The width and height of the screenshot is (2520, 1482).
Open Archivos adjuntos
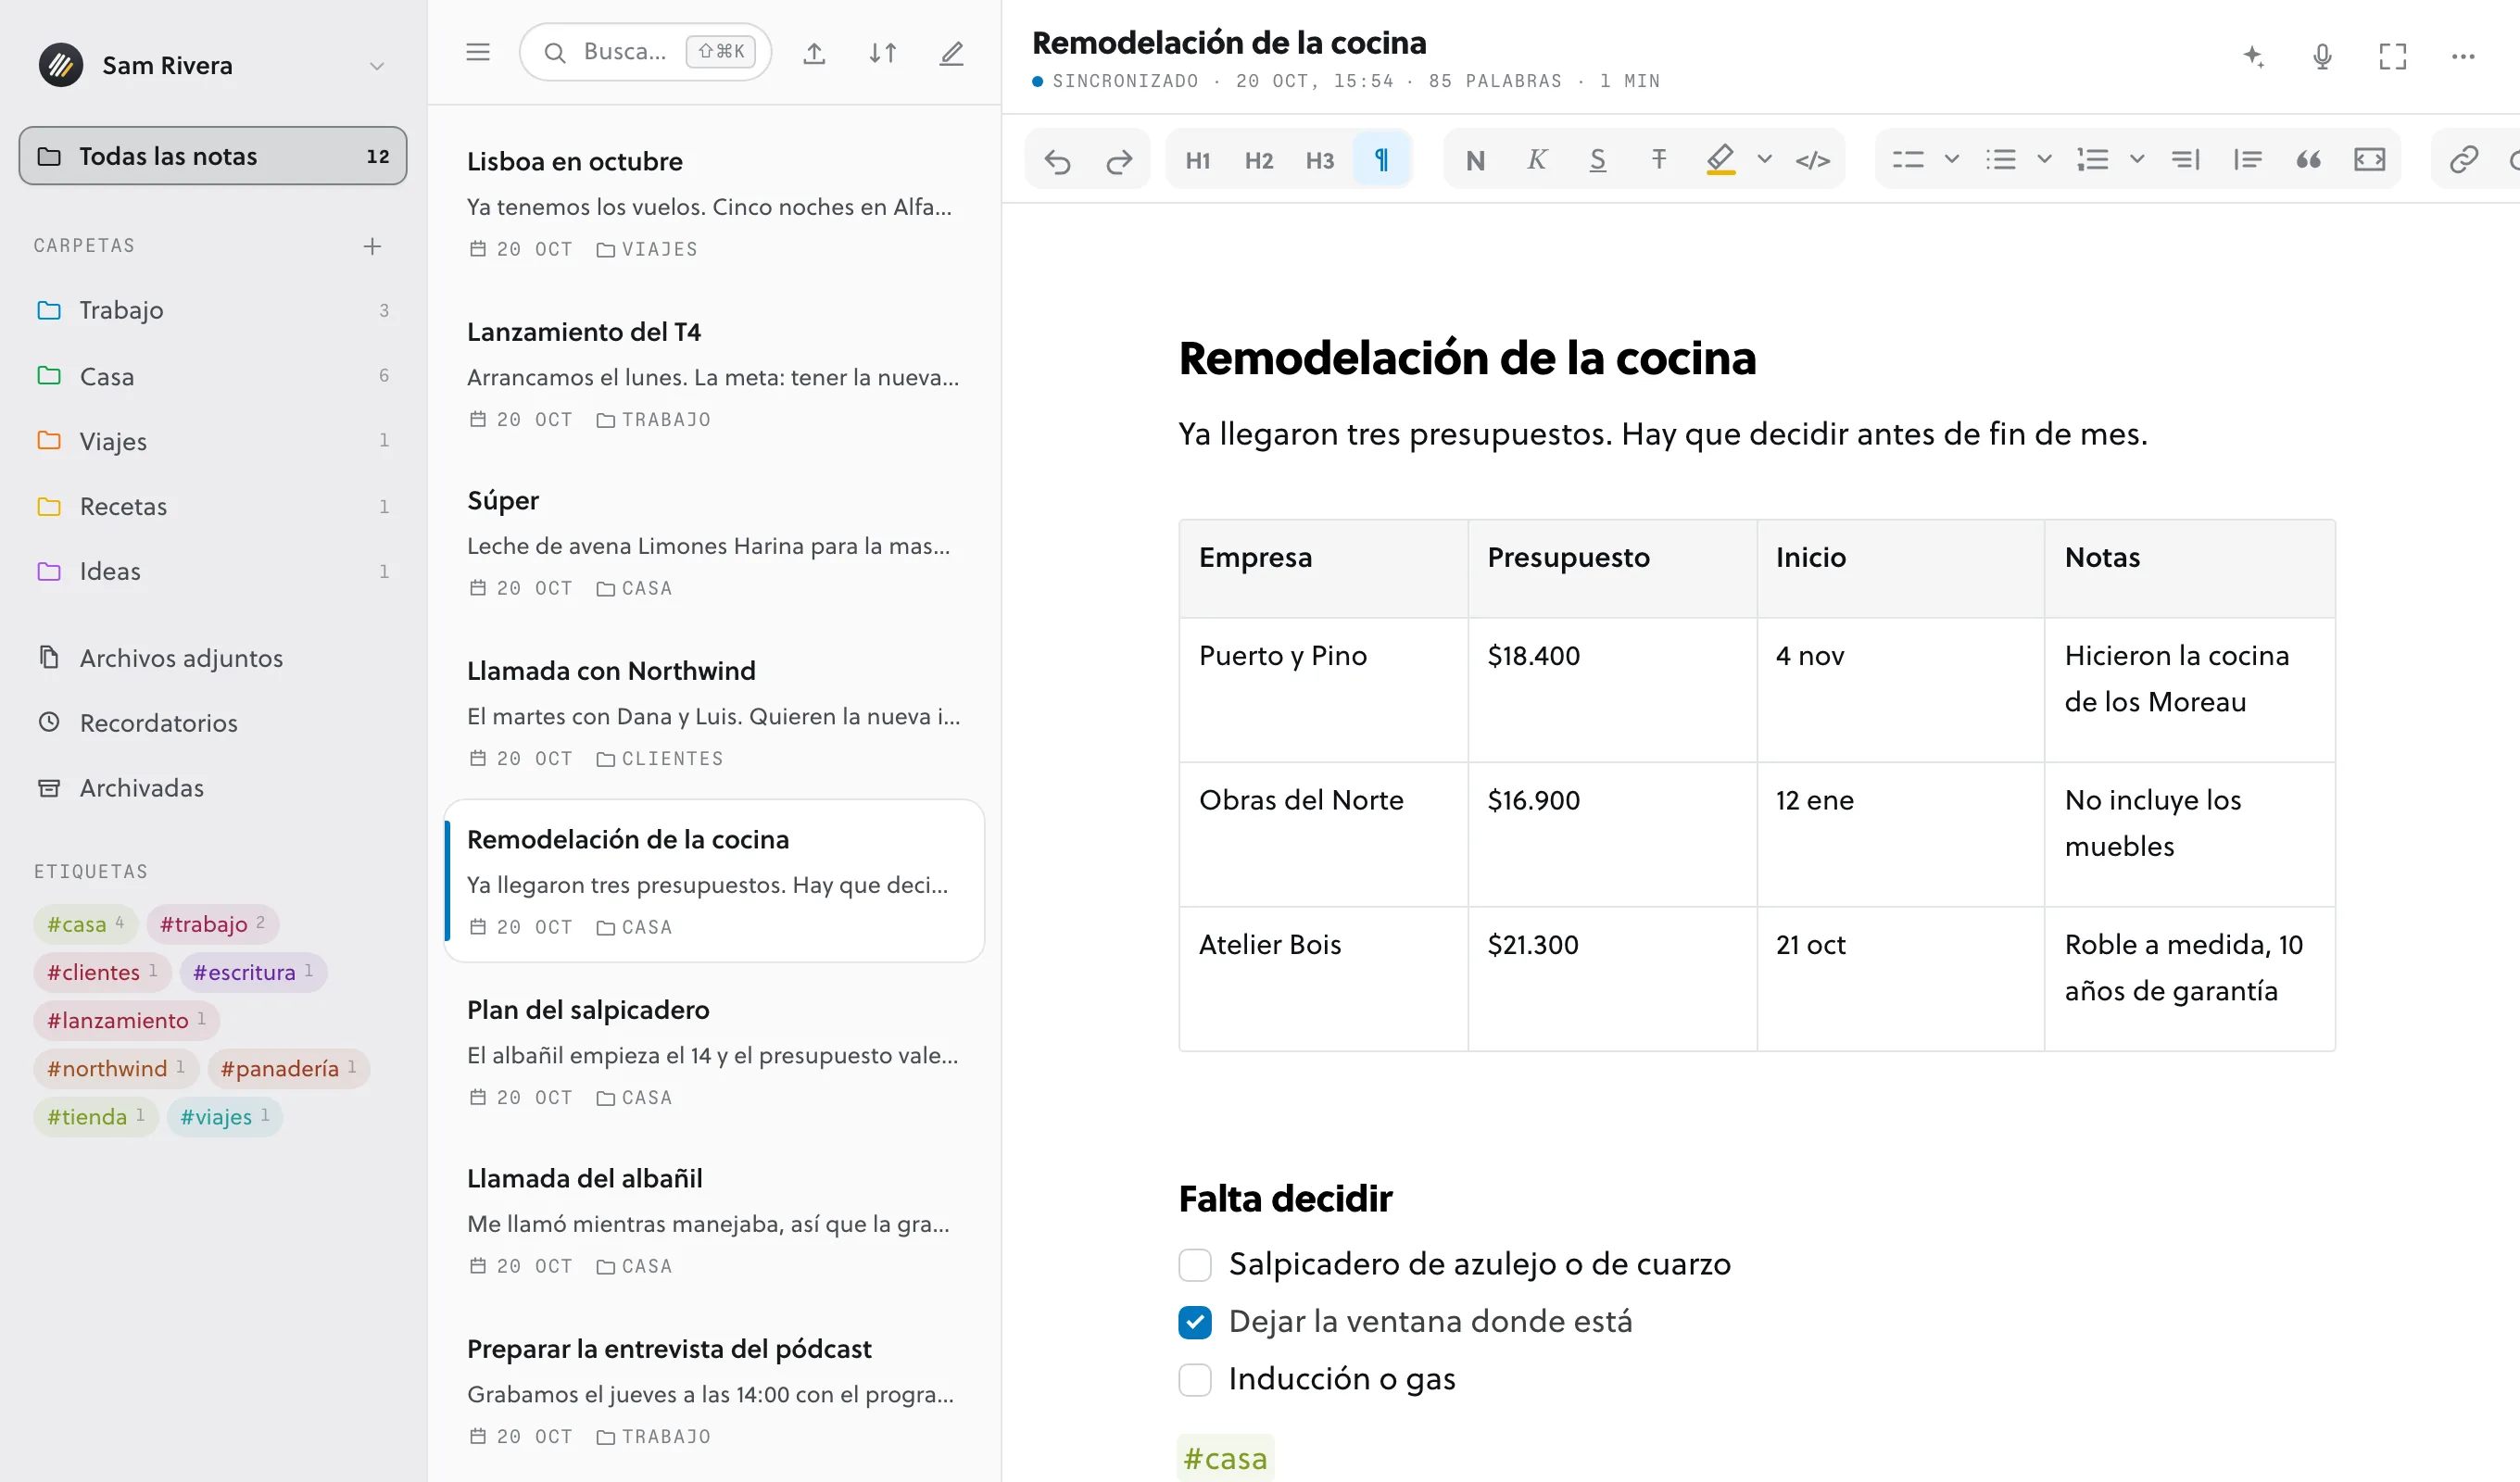213,658
